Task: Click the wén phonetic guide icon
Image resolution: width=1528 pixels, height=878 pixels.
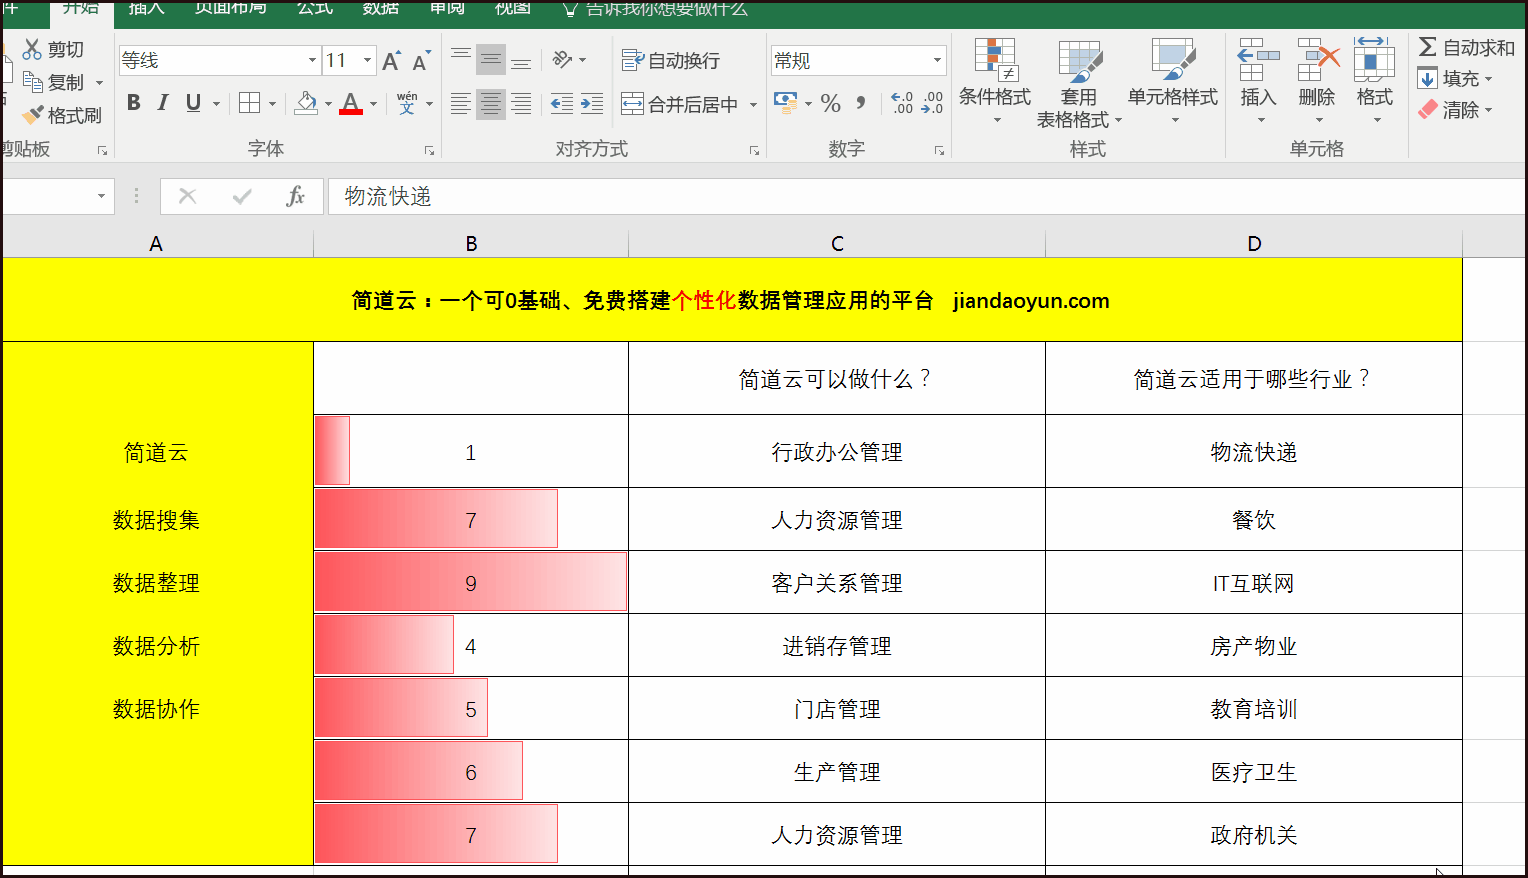Action: pos(407,103)
